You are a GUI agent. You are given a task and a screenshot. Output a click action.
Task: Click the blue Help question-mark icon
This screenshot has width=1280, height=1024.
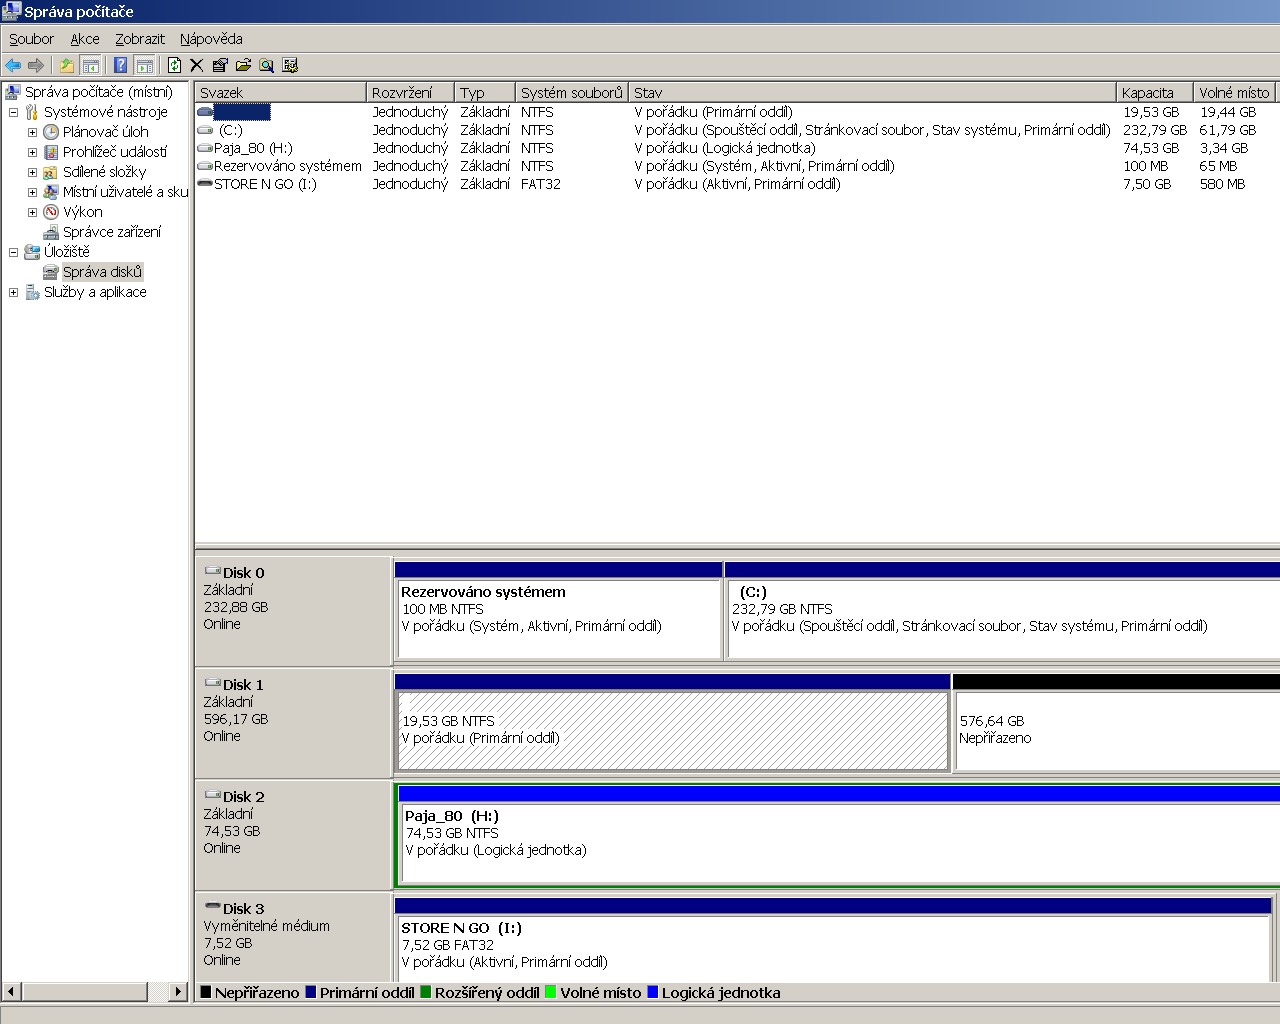[120, 66]
